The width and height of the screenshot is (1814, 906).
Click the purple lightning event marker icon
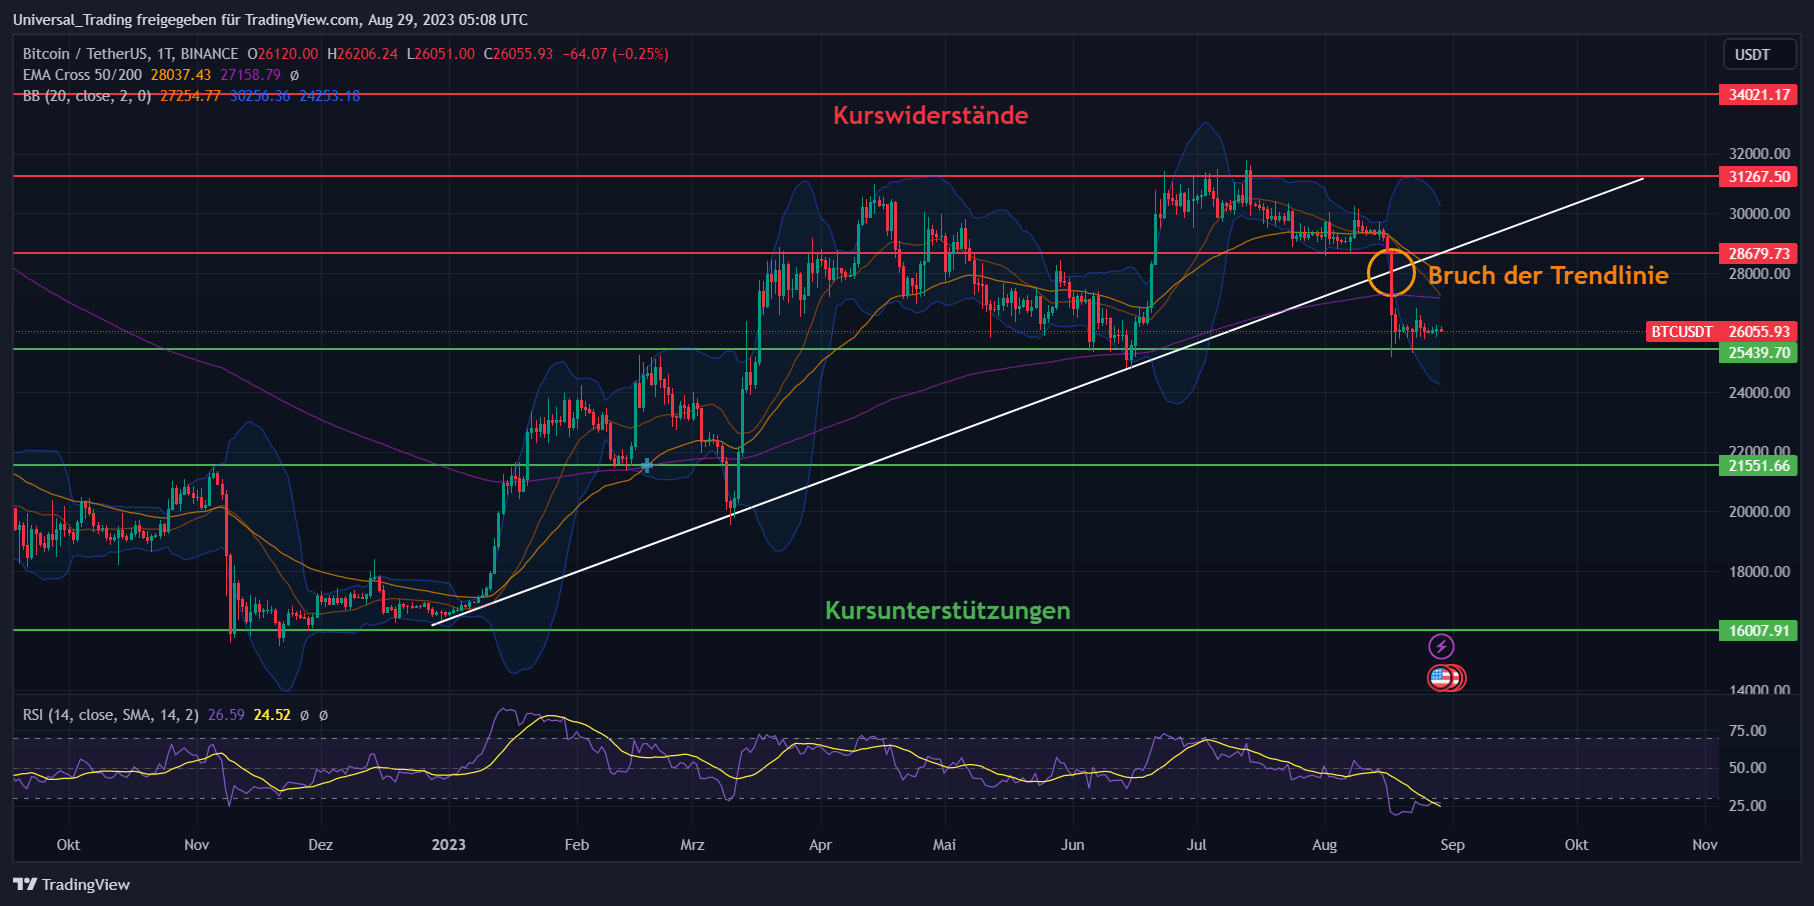coord(1440,645)
